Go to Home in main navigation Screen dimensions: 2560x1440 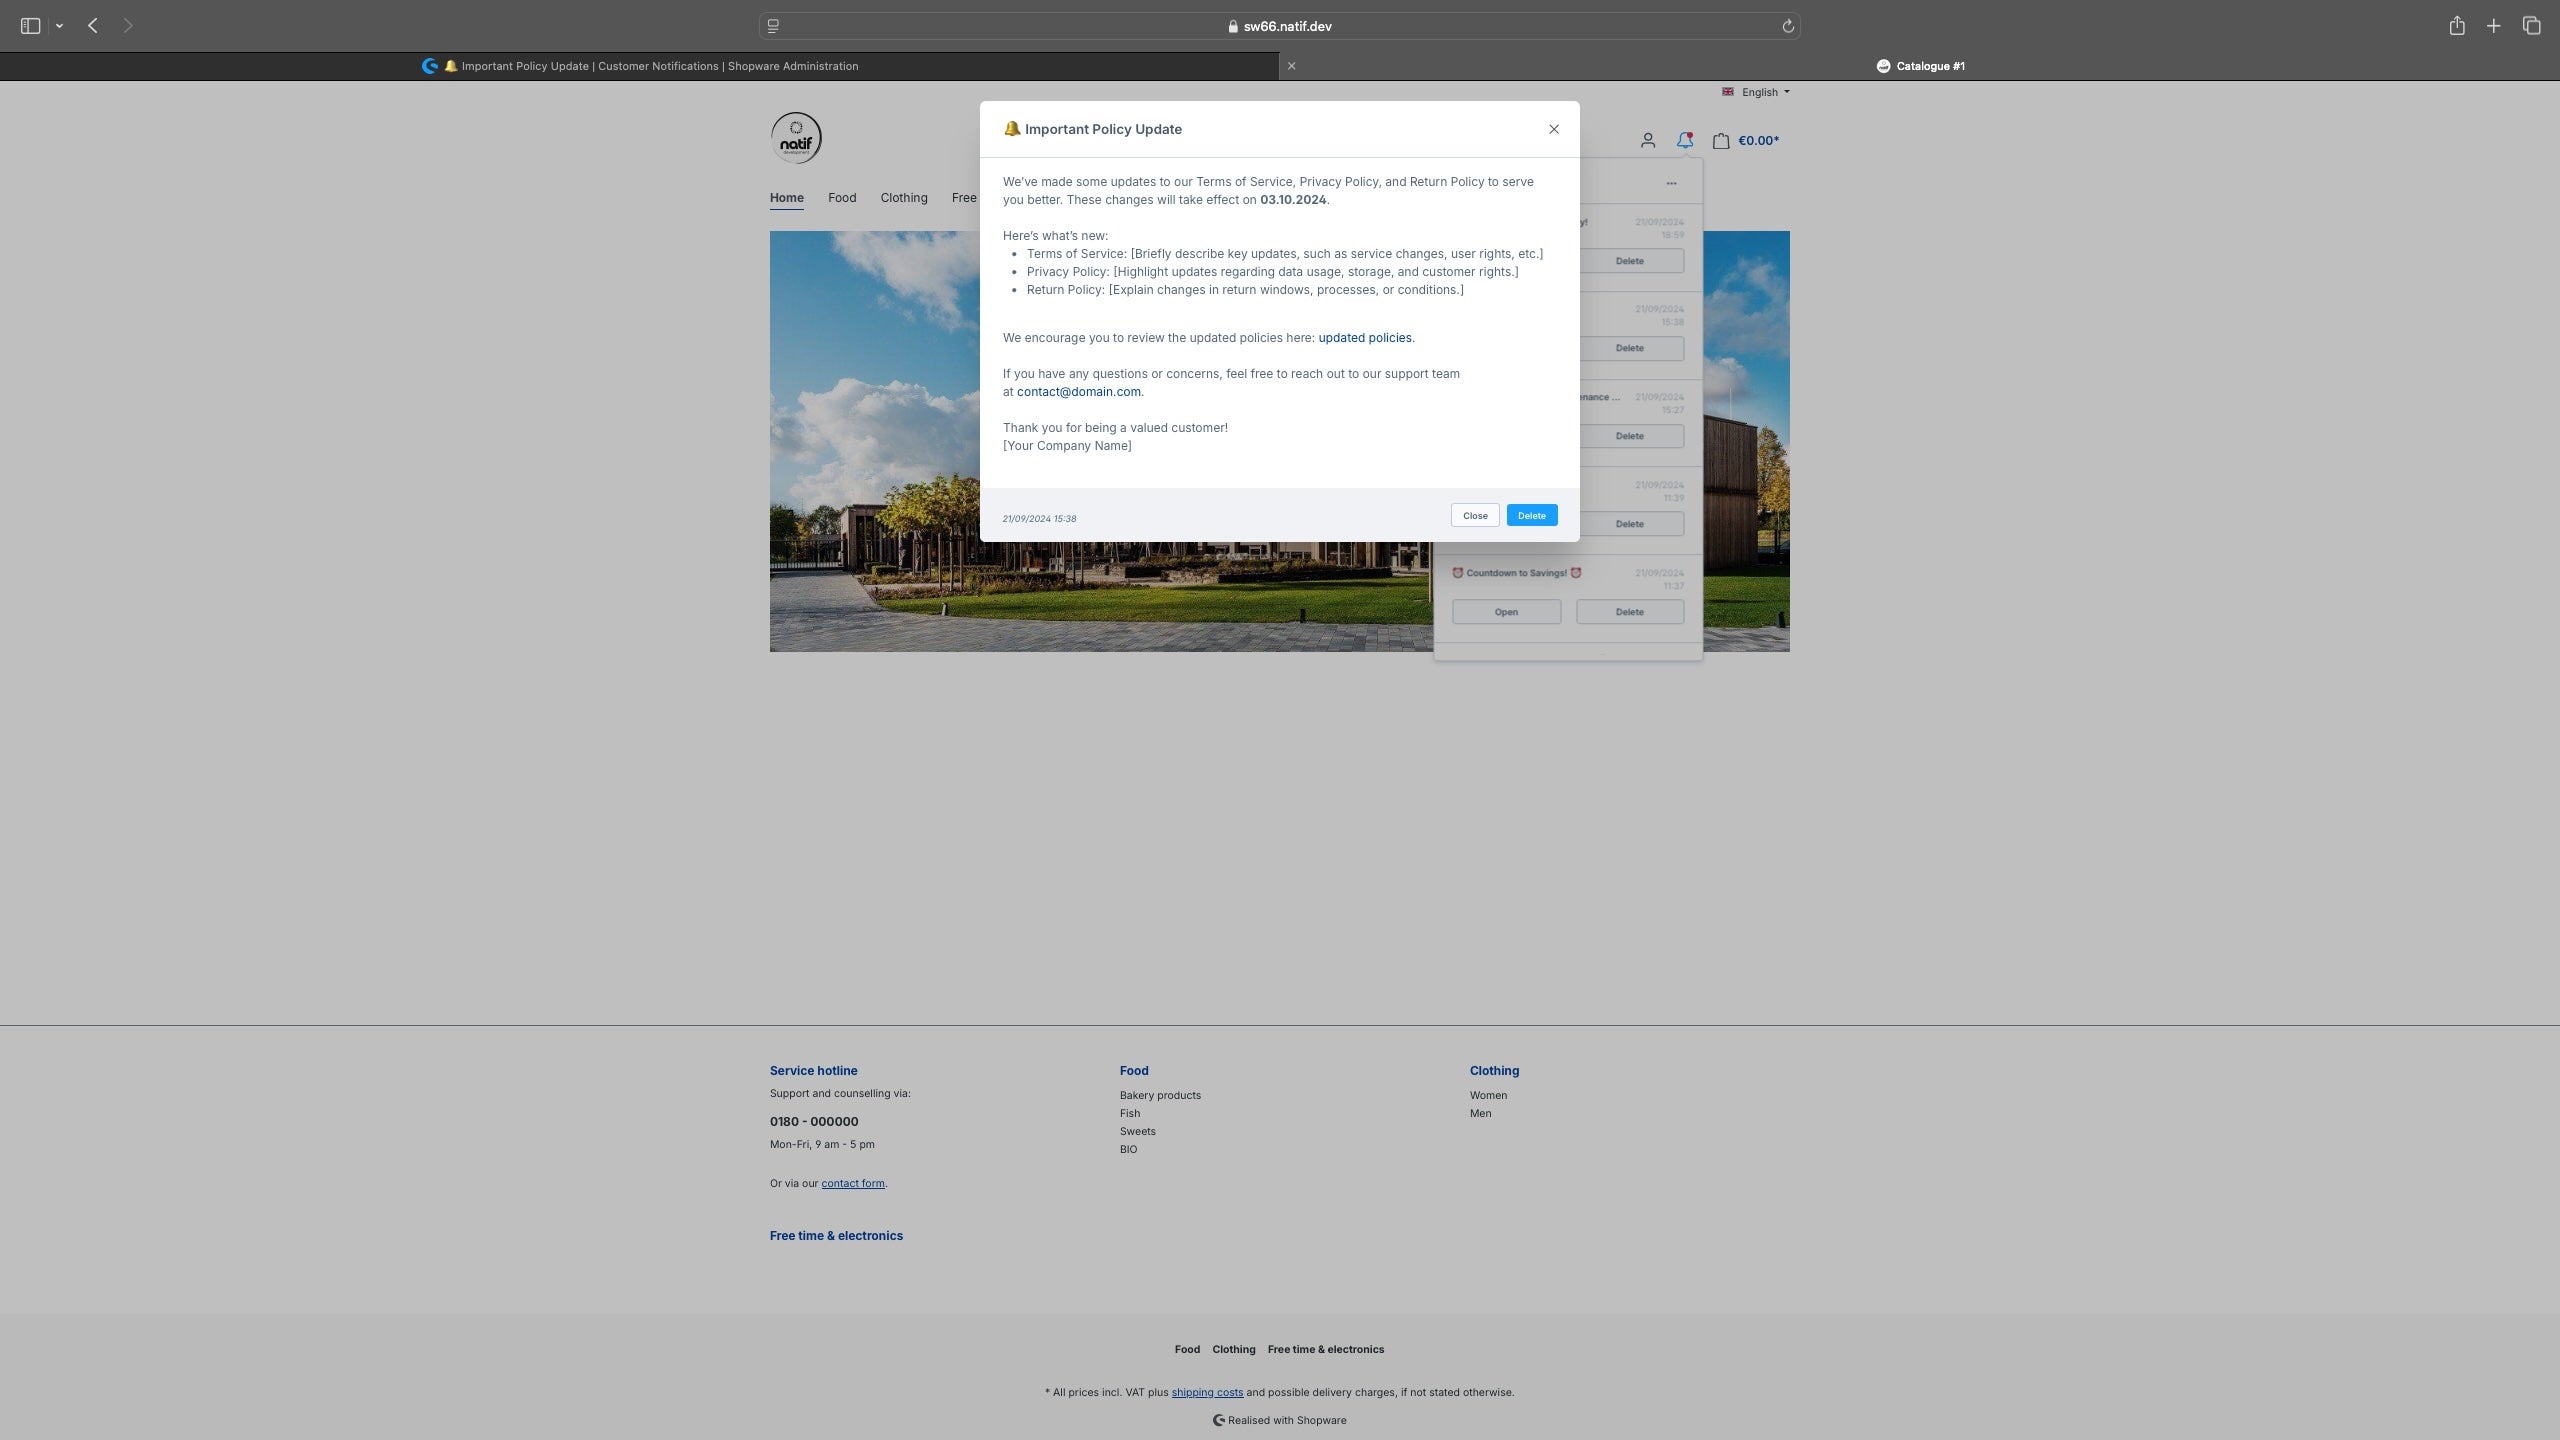click(x=786, y=198)
